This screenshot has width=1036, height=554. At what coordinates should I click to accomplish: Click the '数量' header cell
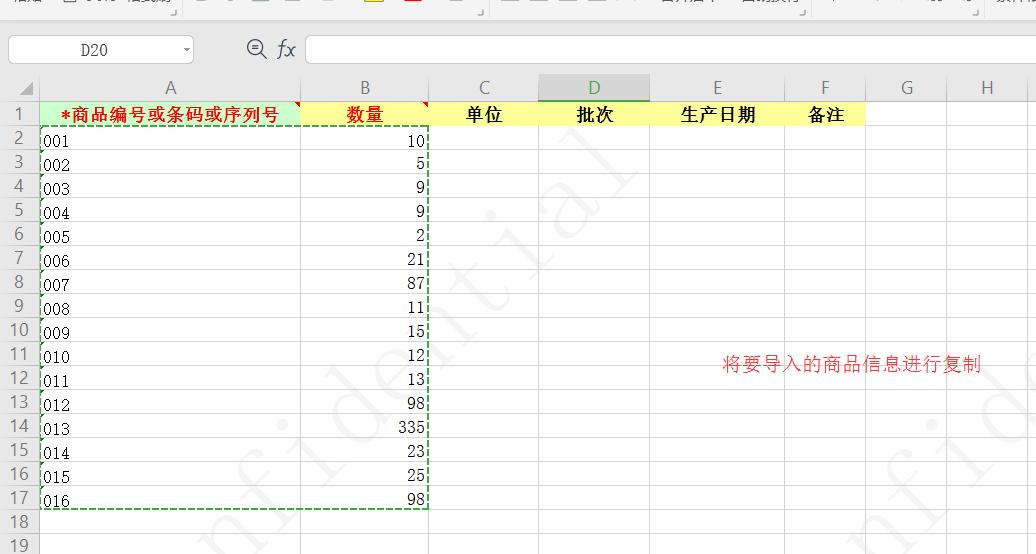click(x=365, y=114)
